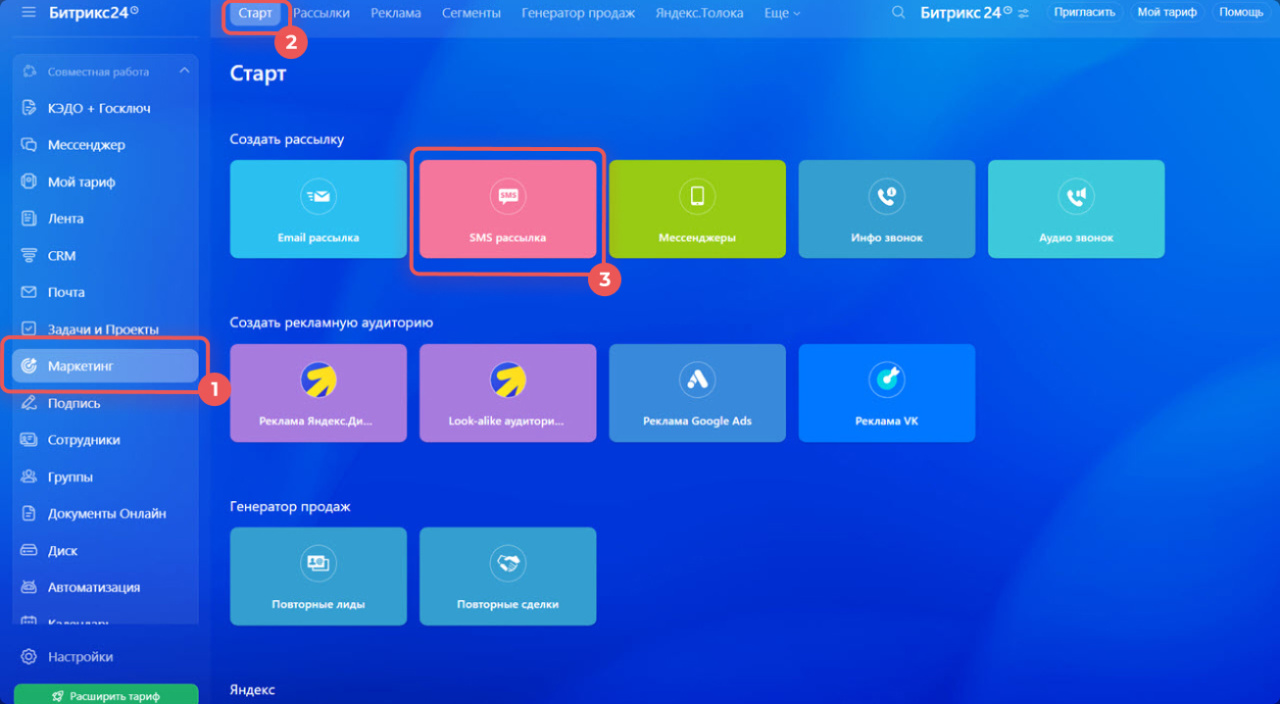1280x704 pixels.
Task: Open Автоматизация in the sidebar
Action: [x=105, y=587]
